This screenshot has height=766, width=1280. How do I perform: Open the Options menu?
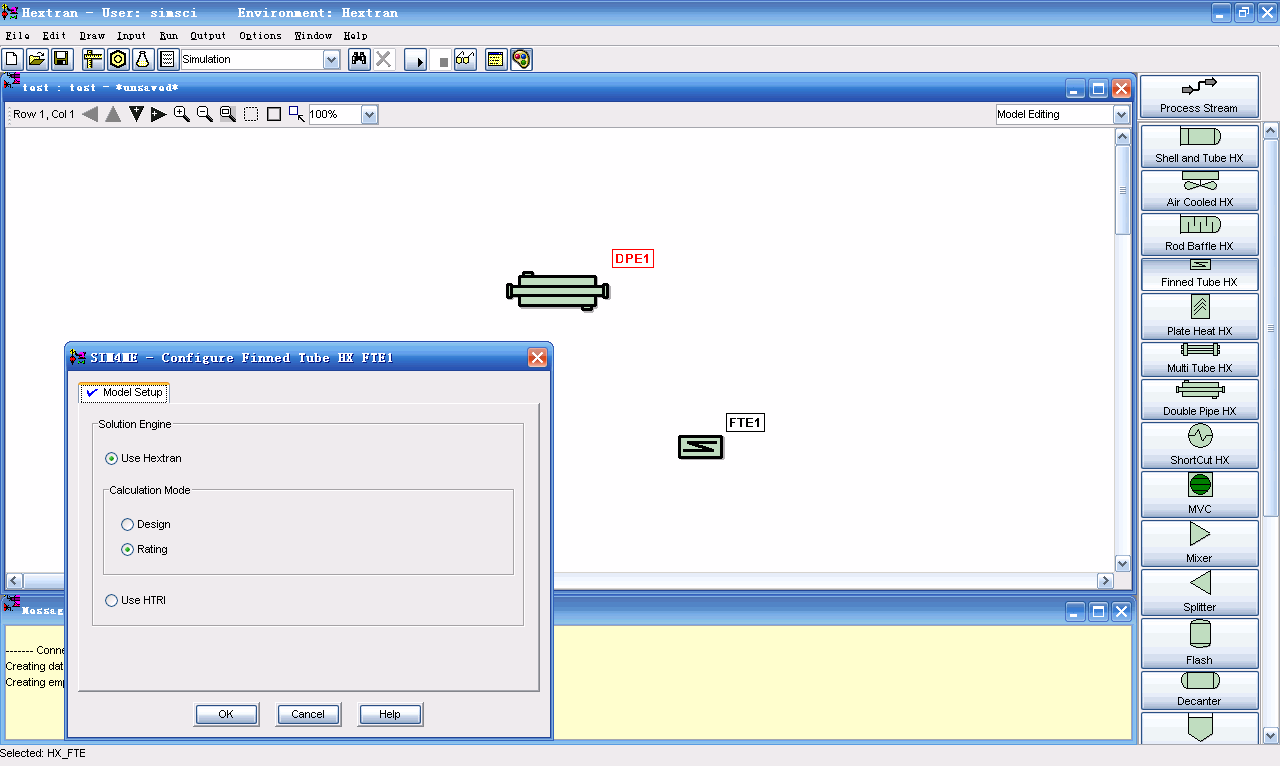[260, 36]
